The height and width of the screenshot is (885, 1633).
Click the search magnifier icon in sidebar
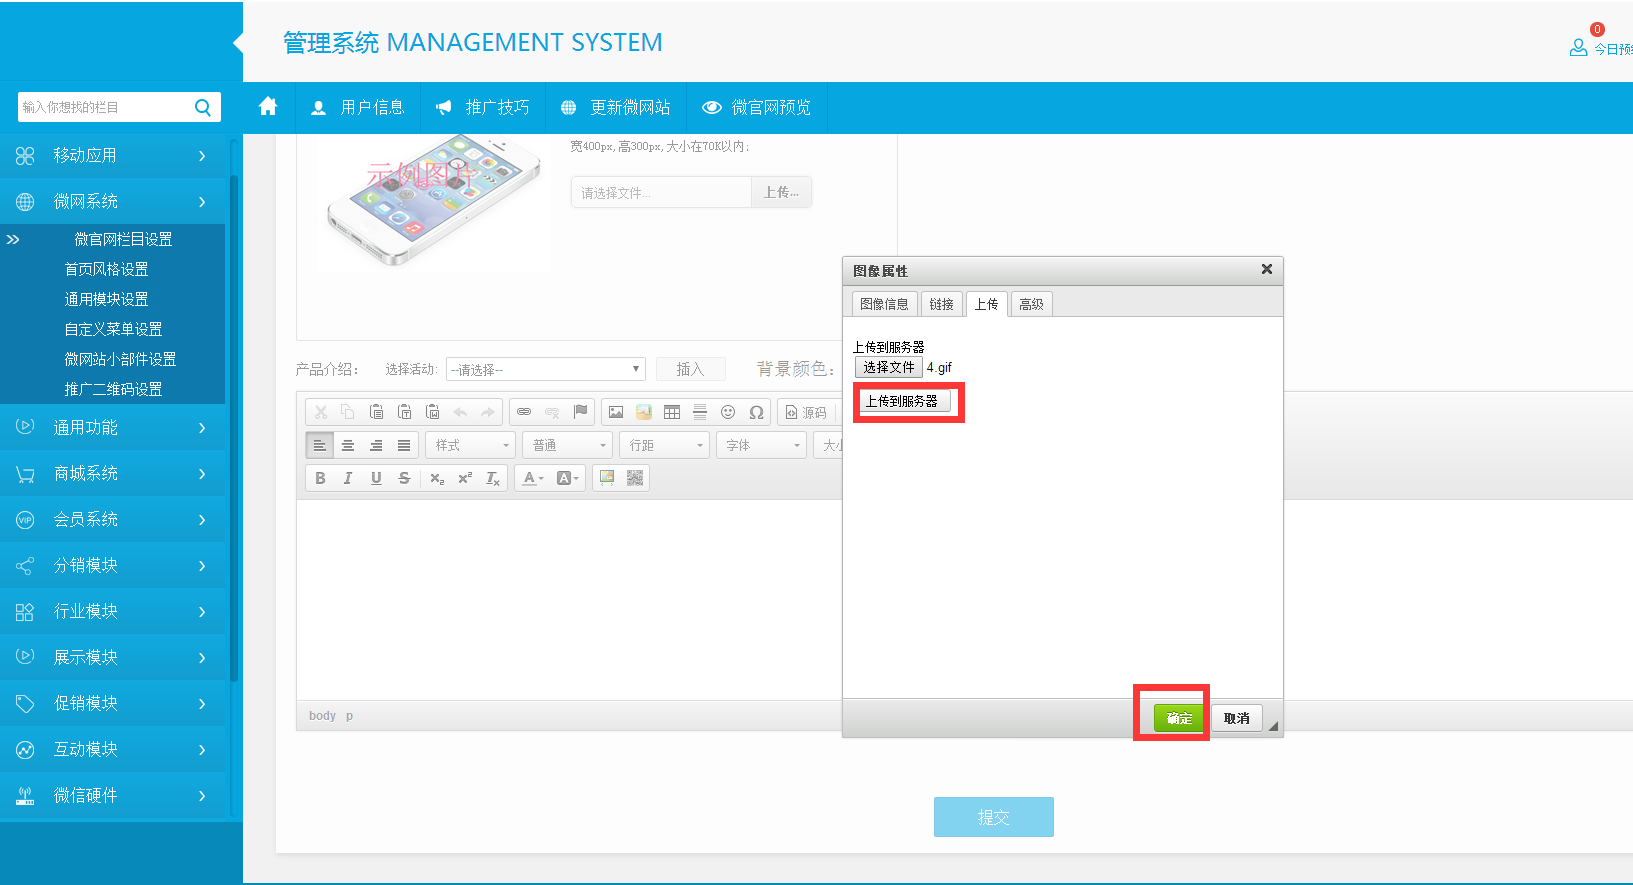(x=203, y=107)
